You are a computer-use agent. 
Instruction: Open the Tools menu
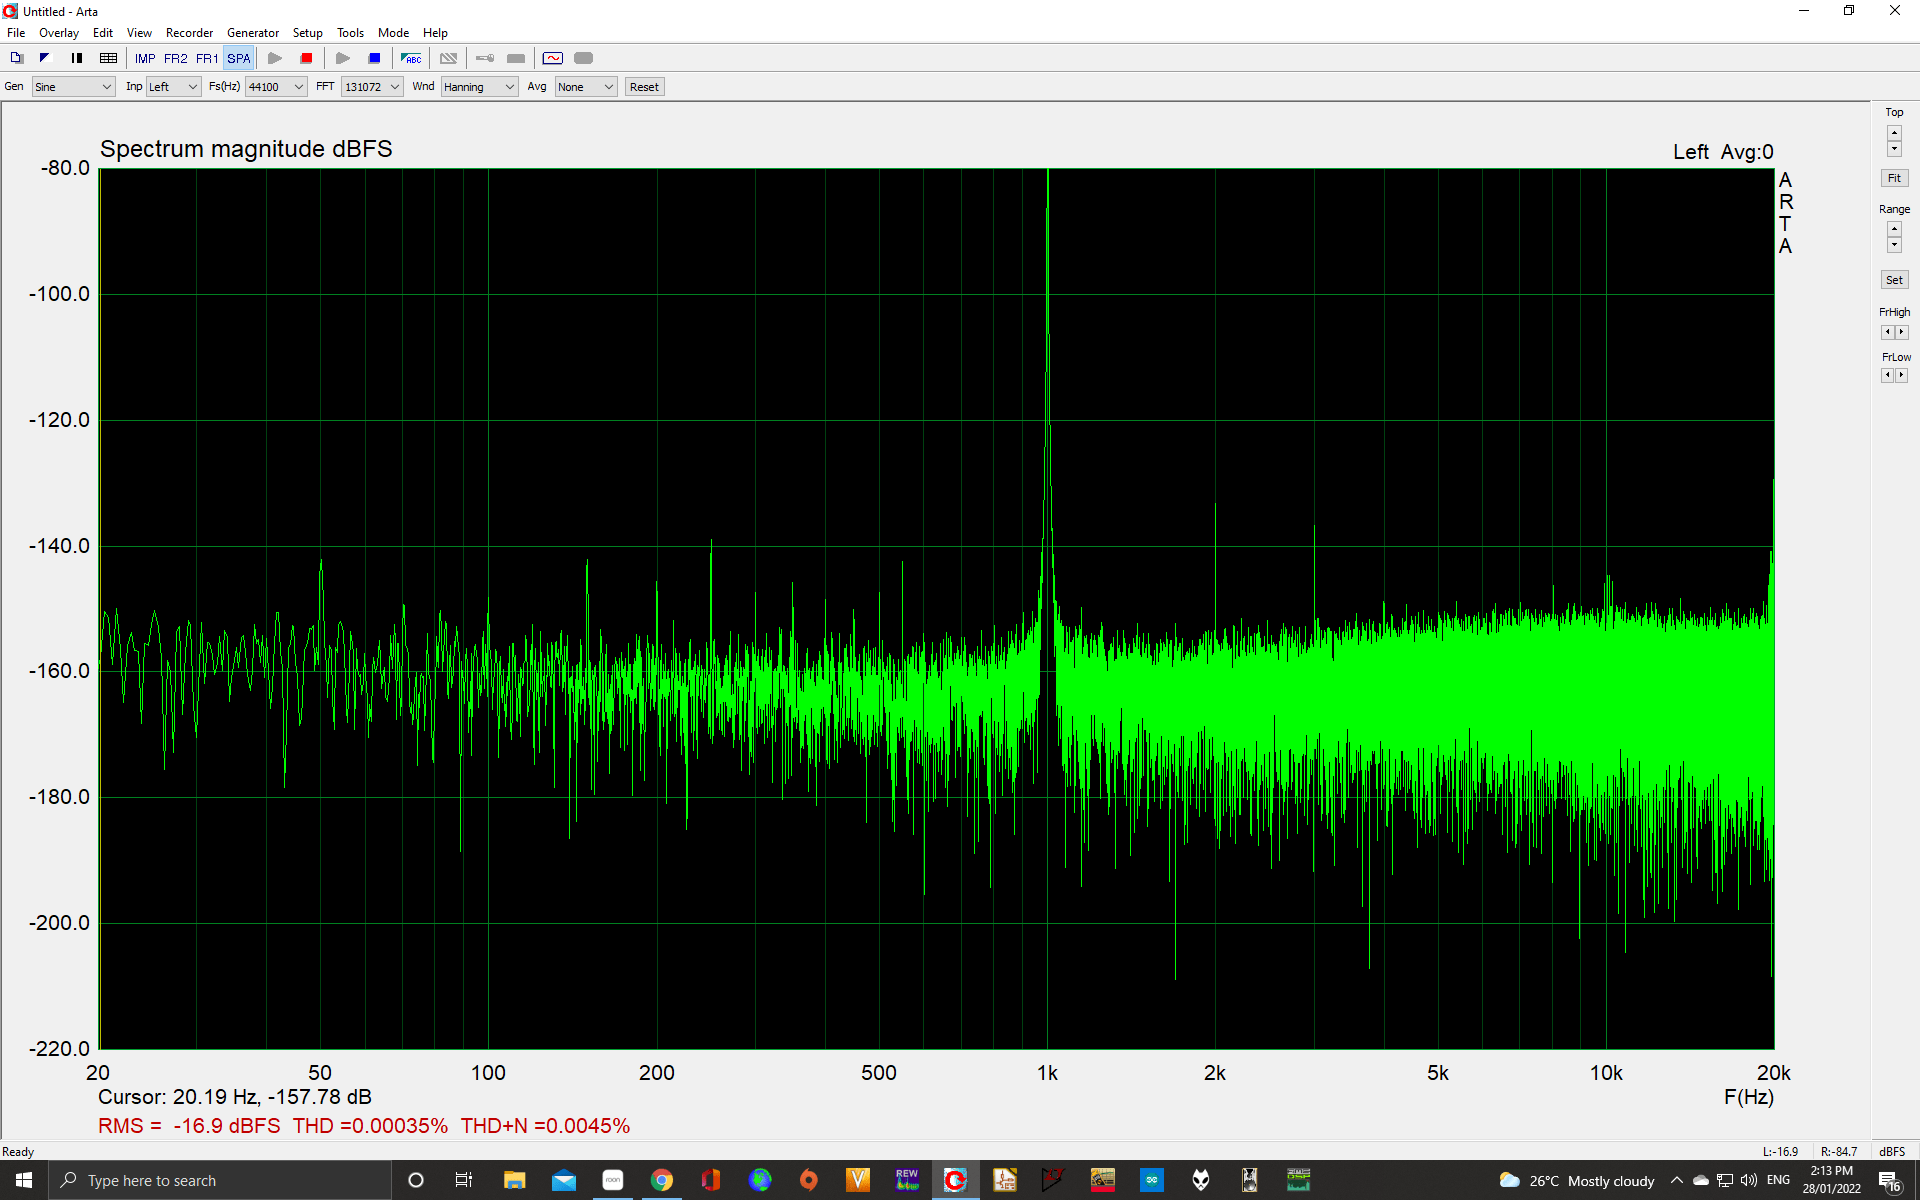pos(350,33)
